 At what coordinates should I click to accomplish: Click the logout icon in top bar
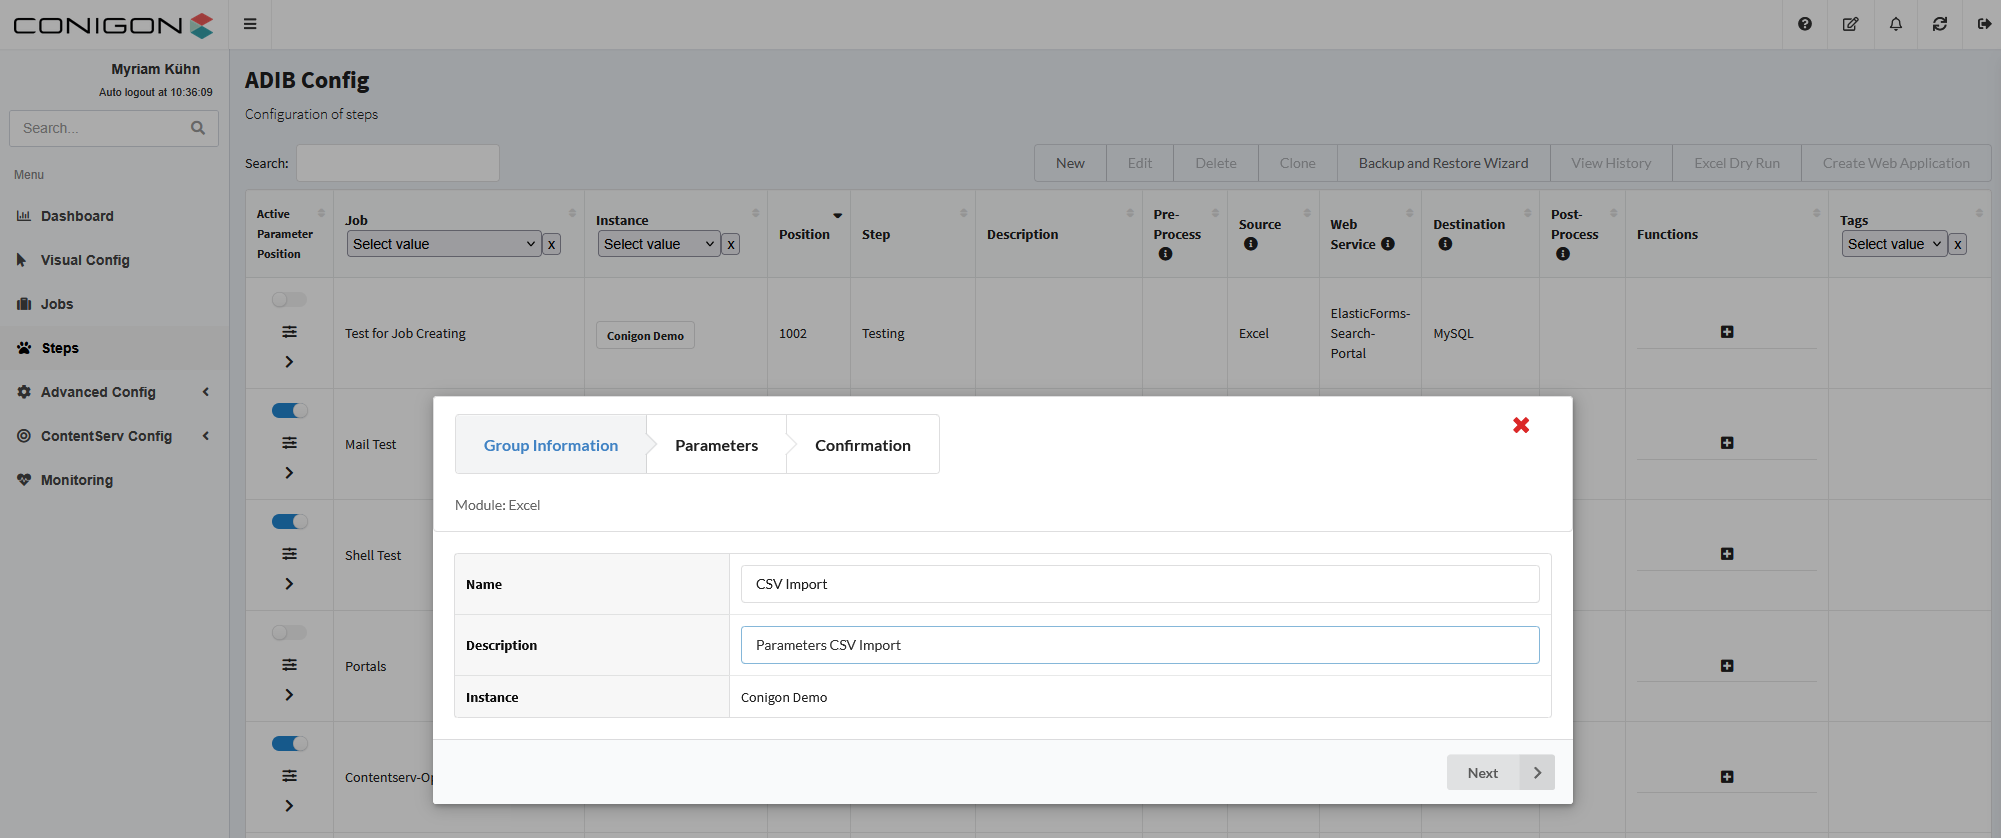coord(1984,24)
